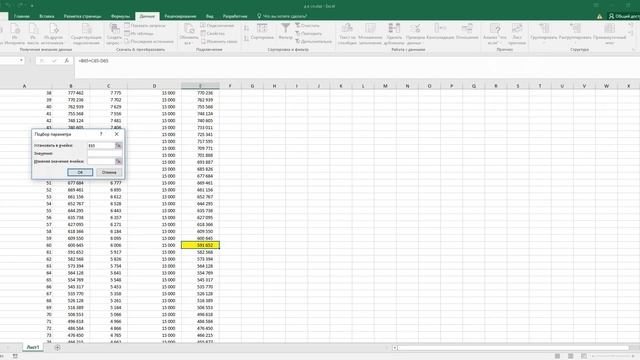Viewport: 640px width, 360px height.
Task: Select the yellow highlighted cell 591 652
Action: click(200, 245)
